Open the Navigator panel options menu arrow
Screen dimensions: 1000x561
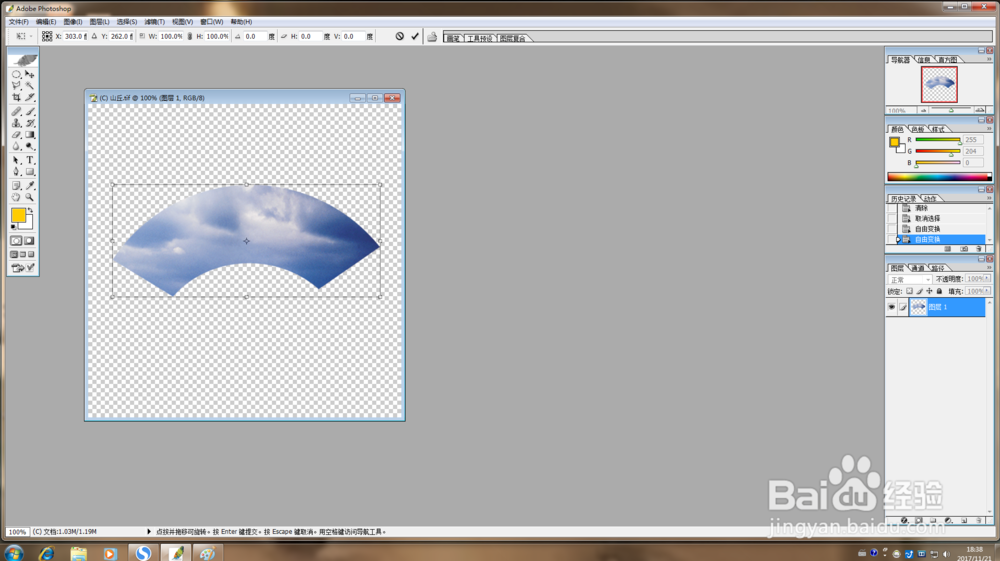pyautogui.click(x=989, y=59)
